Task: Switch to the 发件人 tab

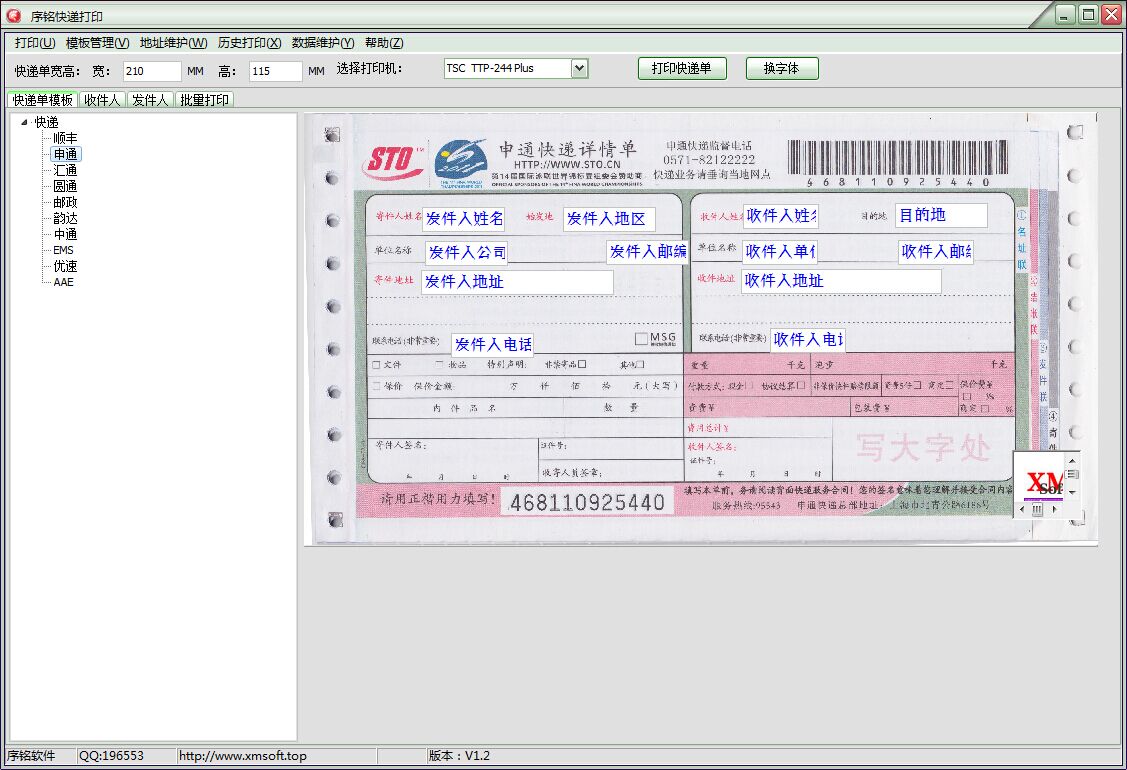Action: coord(150,100)
